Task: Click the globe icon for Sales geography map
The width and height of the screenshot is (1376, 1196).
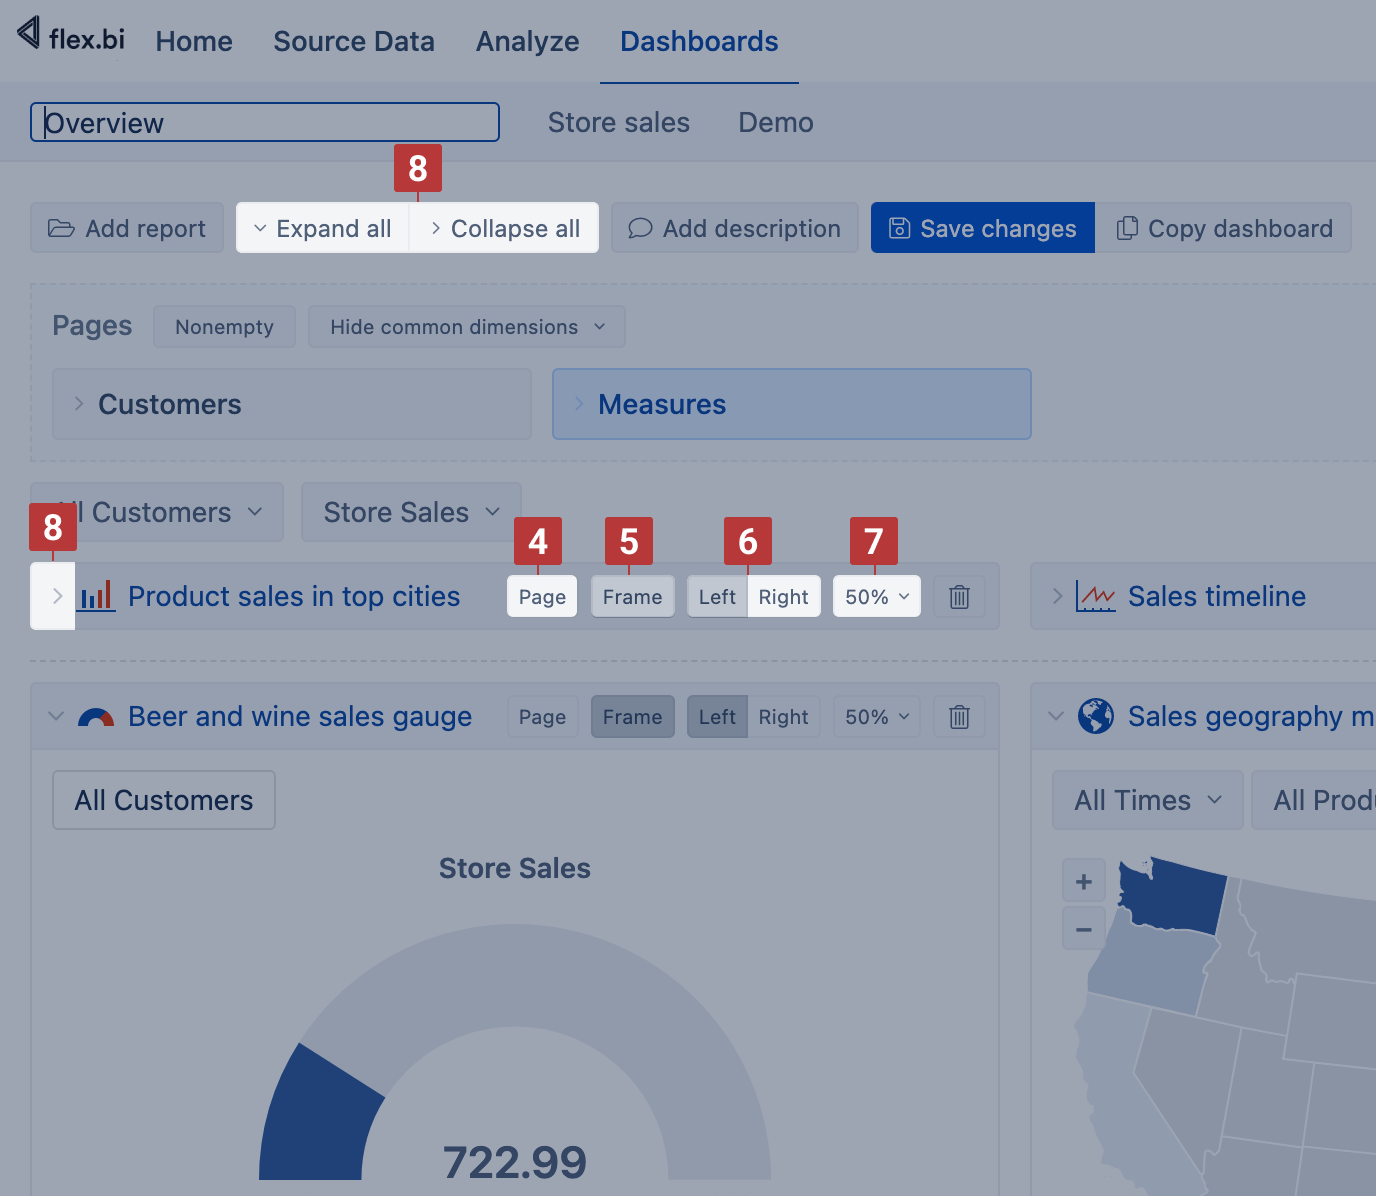Action: (x=1096, y=716)
